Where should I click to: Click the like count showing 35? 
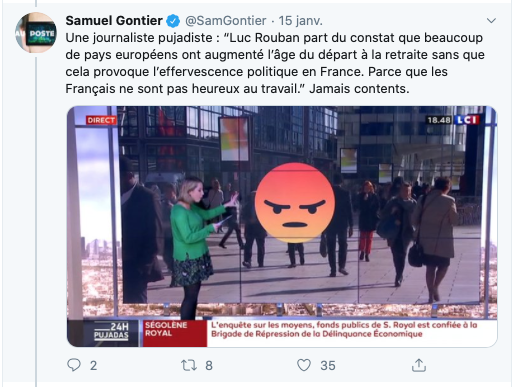(328, 366)
